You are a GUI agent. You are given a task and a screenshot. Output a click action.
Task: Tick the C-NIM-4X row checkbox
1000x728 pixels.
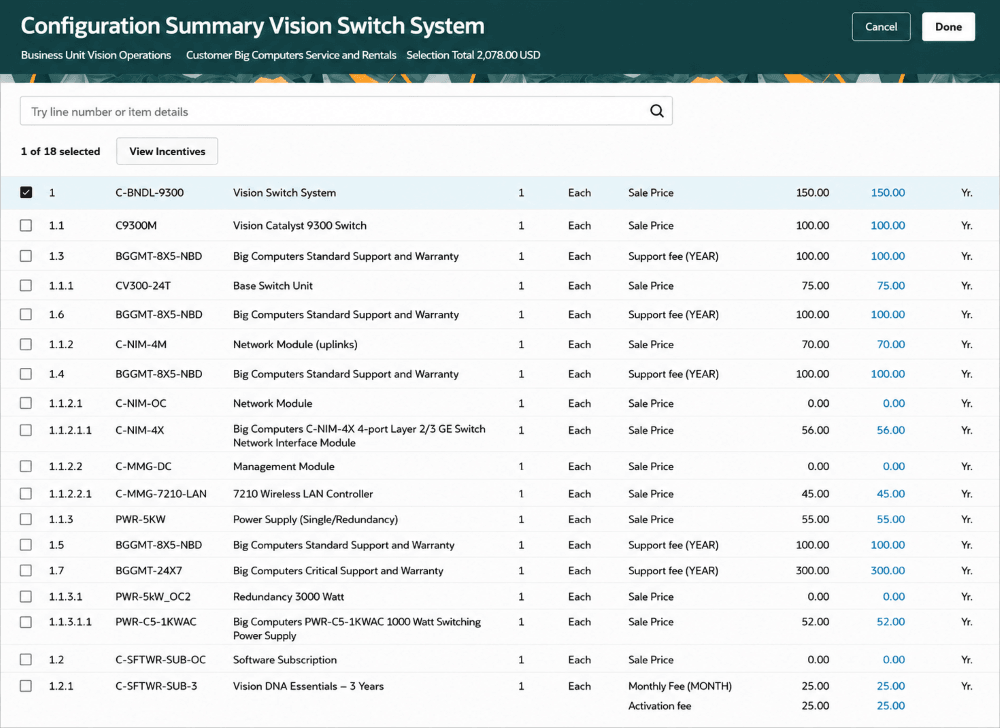[x=26, y=430]
